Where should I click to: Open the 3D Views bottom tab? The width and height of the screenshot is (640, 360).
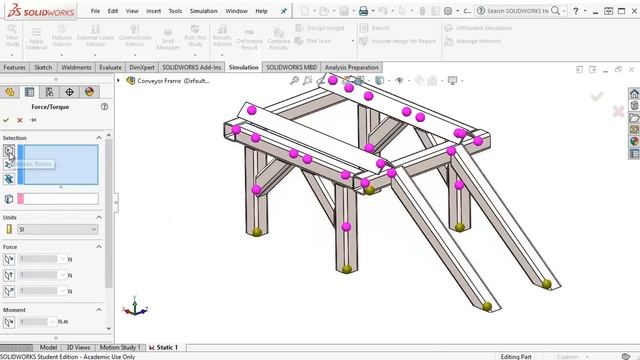coord(78,347)
